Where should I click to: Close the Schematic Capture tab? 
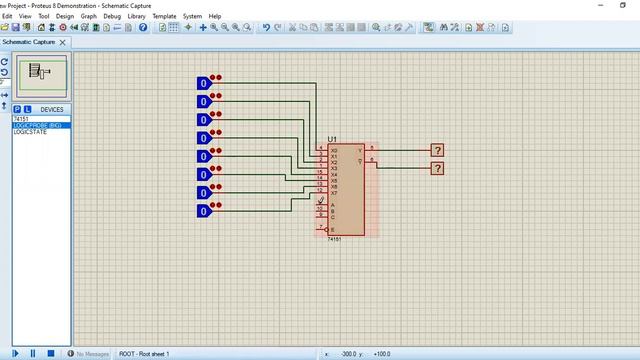pyautogui.click(x=62, y=42)
